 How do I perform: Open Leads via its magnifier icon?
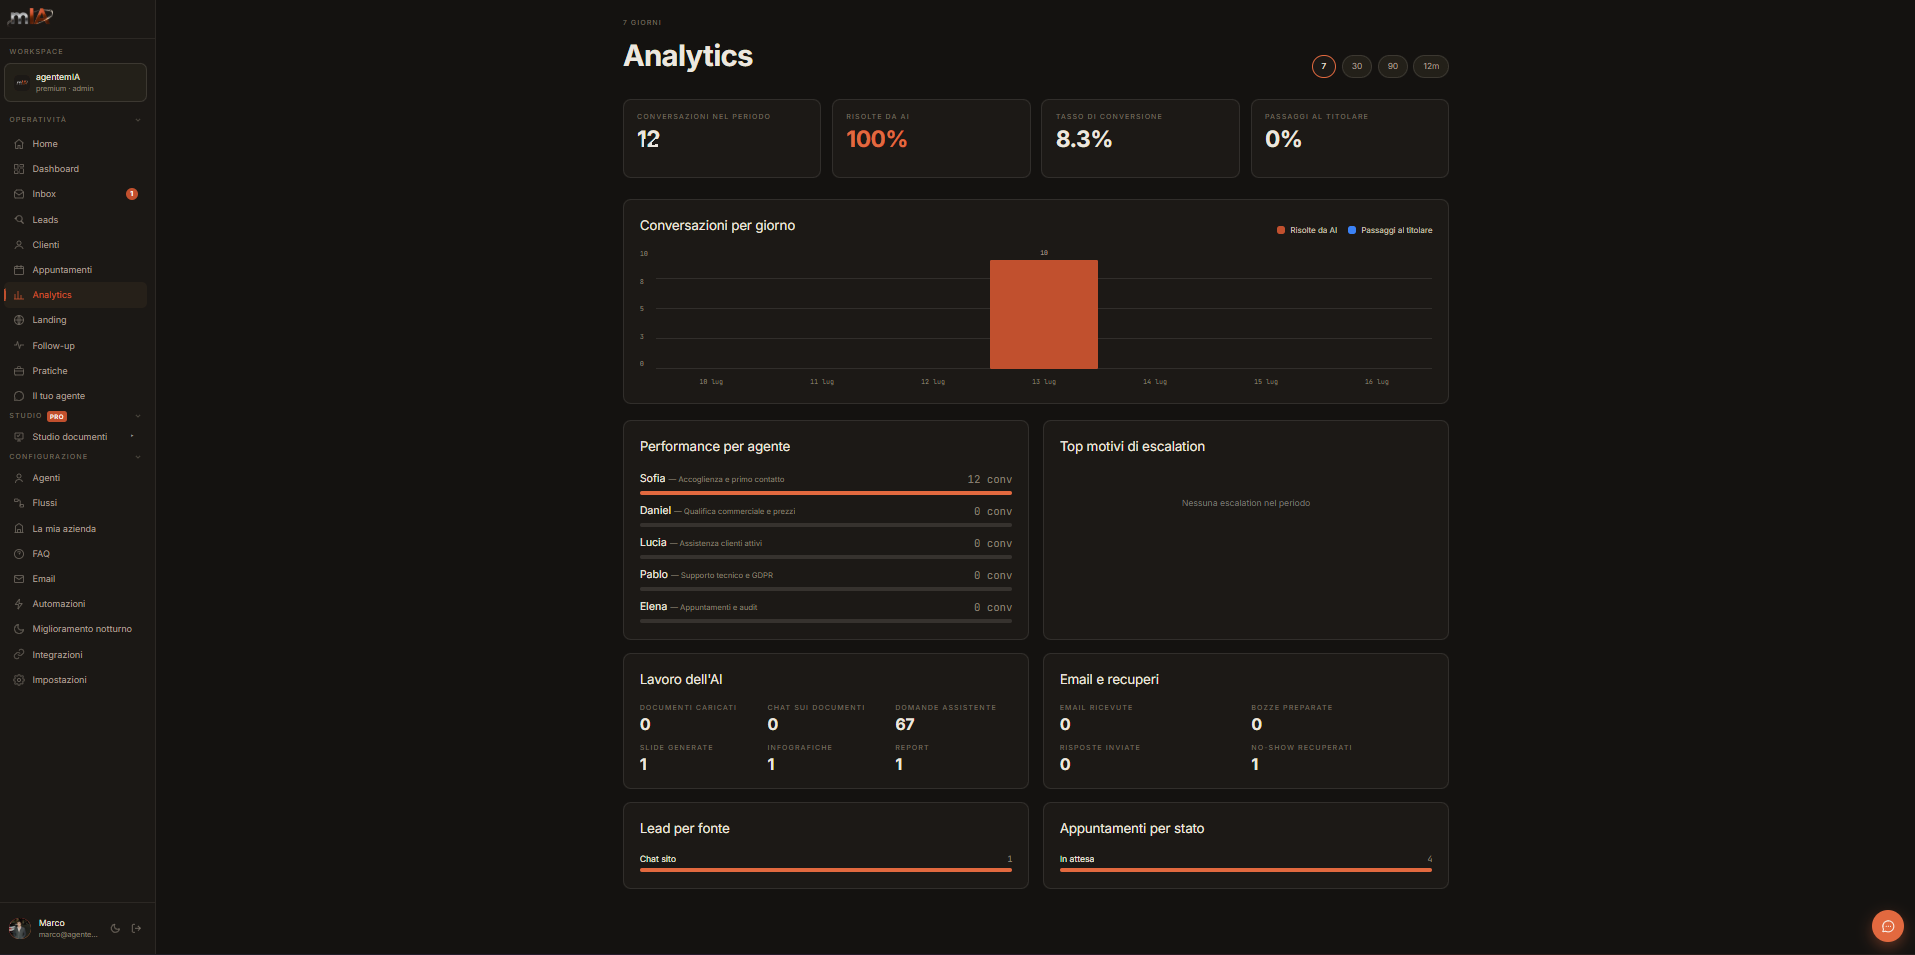tap(19, 220)
